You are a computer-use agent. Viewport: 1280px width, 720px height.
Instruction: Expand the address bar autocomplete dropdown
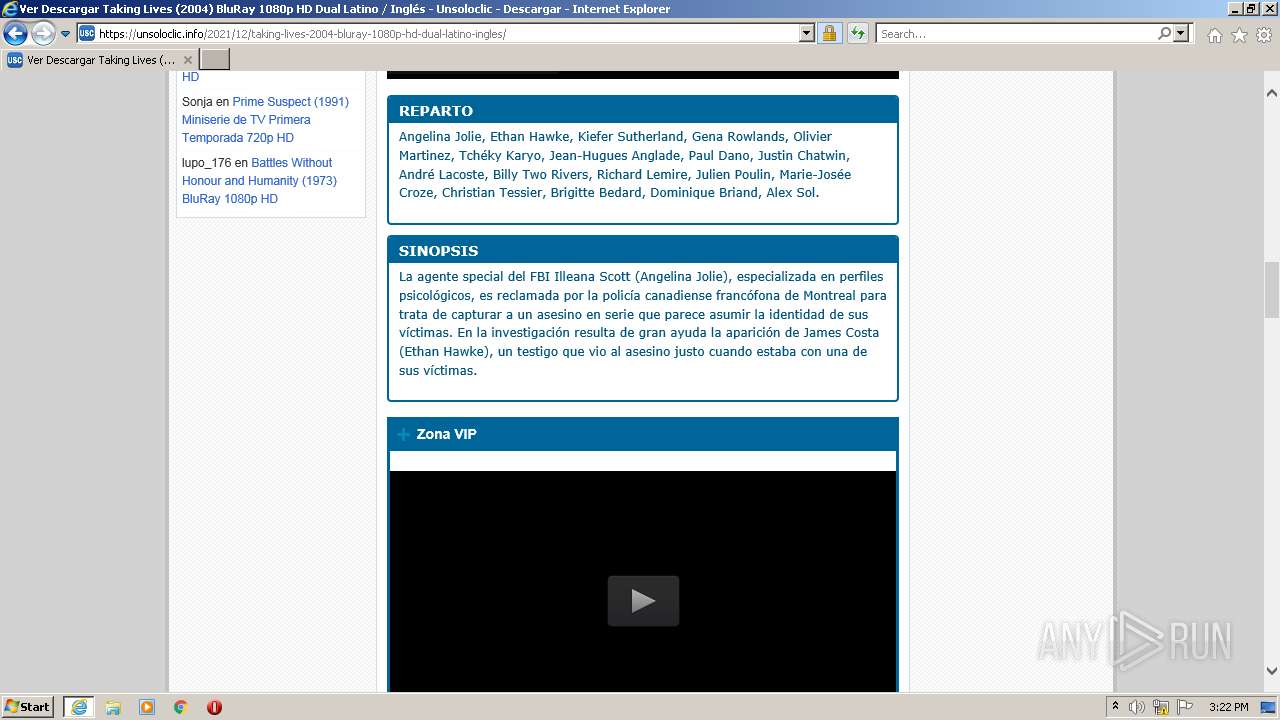click(807, 33)
